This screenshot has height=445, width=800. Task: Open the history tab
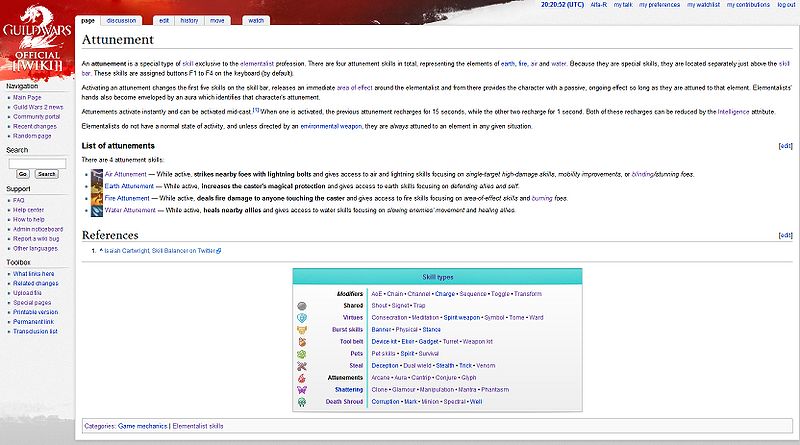click(x=189, y=20)
